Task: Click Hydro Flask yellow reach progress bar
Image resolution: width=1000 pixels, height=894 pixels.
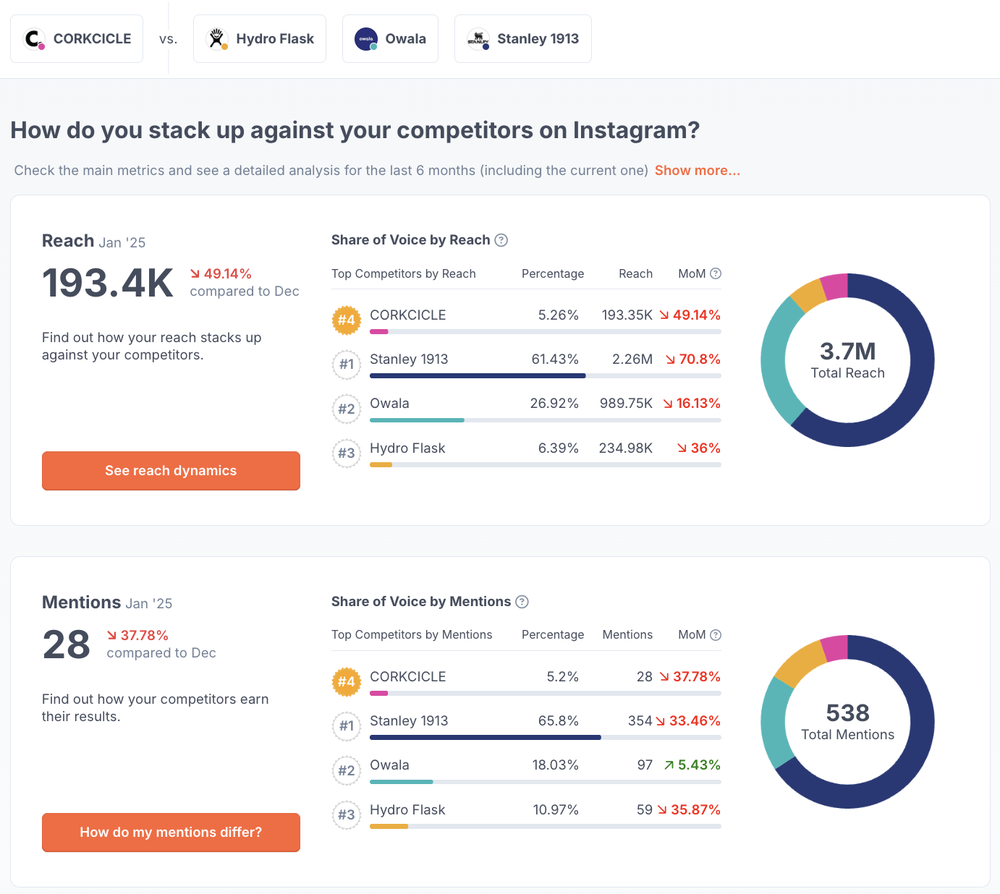Action: pyautogui.click(x=381, y=464)
